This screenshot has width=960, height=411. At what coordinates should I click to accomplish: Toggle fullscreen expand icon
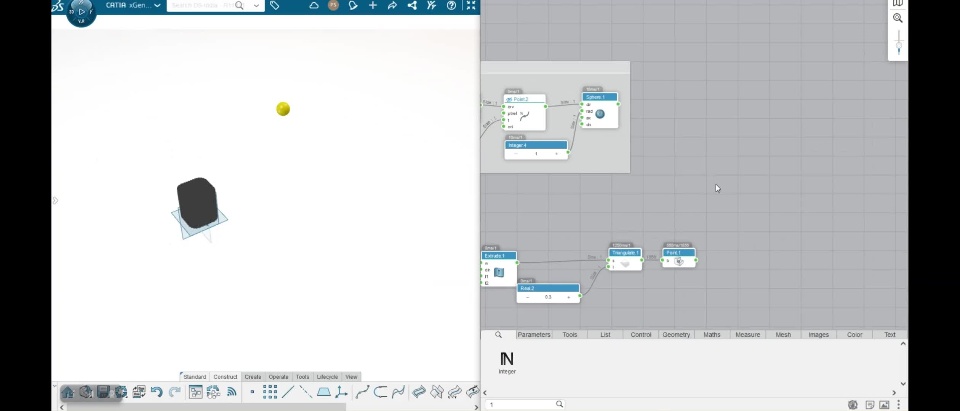(x=471, y=6)
